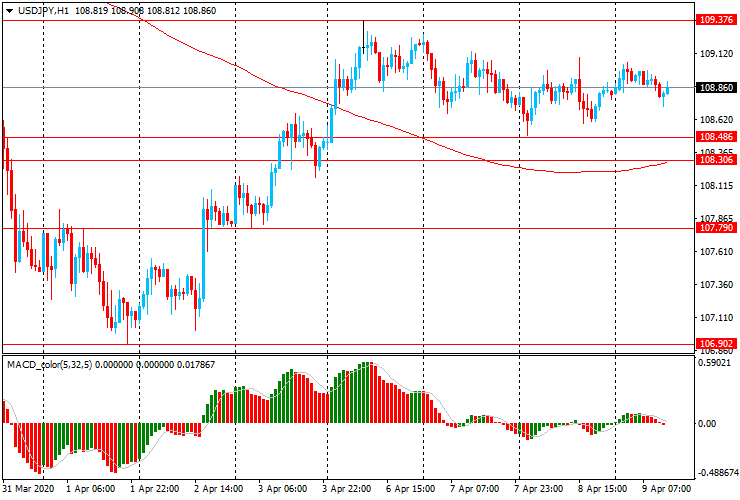The image size is (740, 500).
Task: Click the 0.59021 MACD scale value
Action: pyautogui.click(x=716, y=363)
